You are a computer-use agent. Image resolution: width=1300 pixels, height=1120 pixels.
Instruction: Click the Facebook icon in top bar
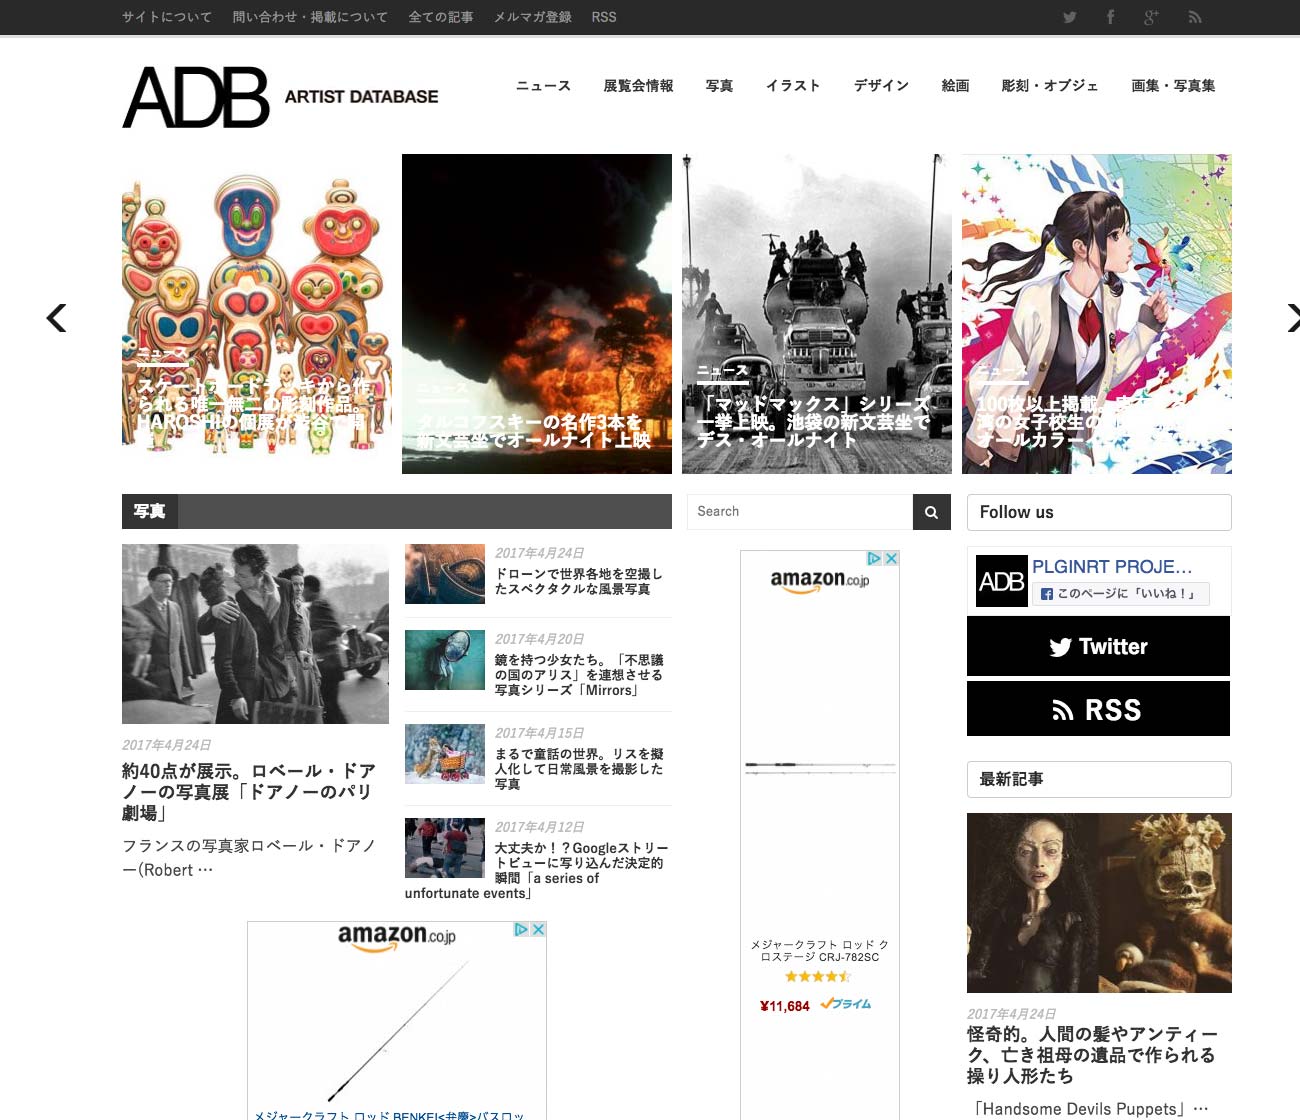point(1110,17)
